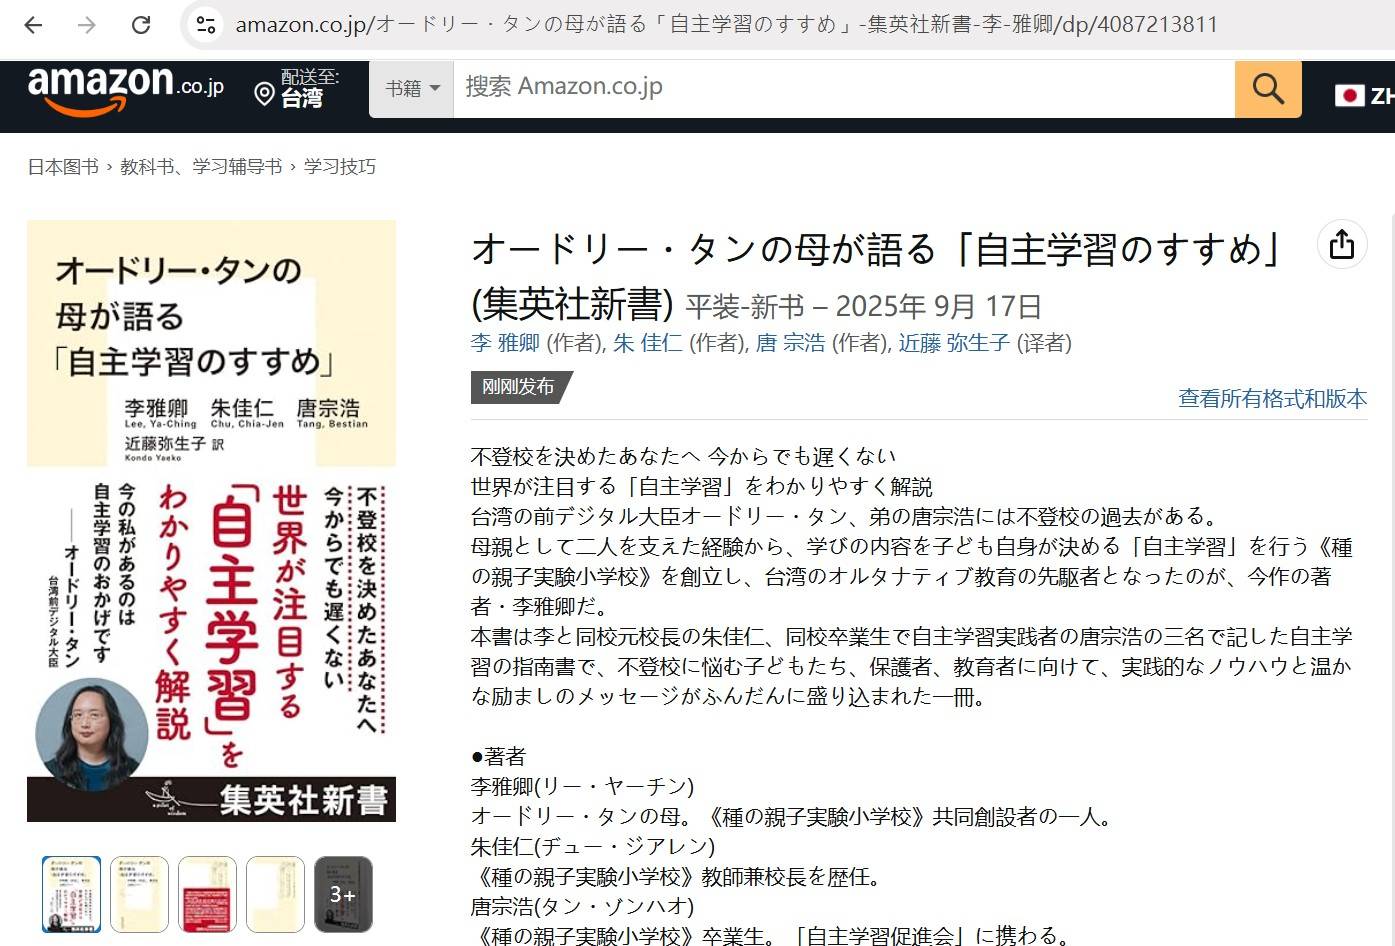Screen dimensions: 1395x946
Task: Click the address bar URL
Action: click(726, 25)
